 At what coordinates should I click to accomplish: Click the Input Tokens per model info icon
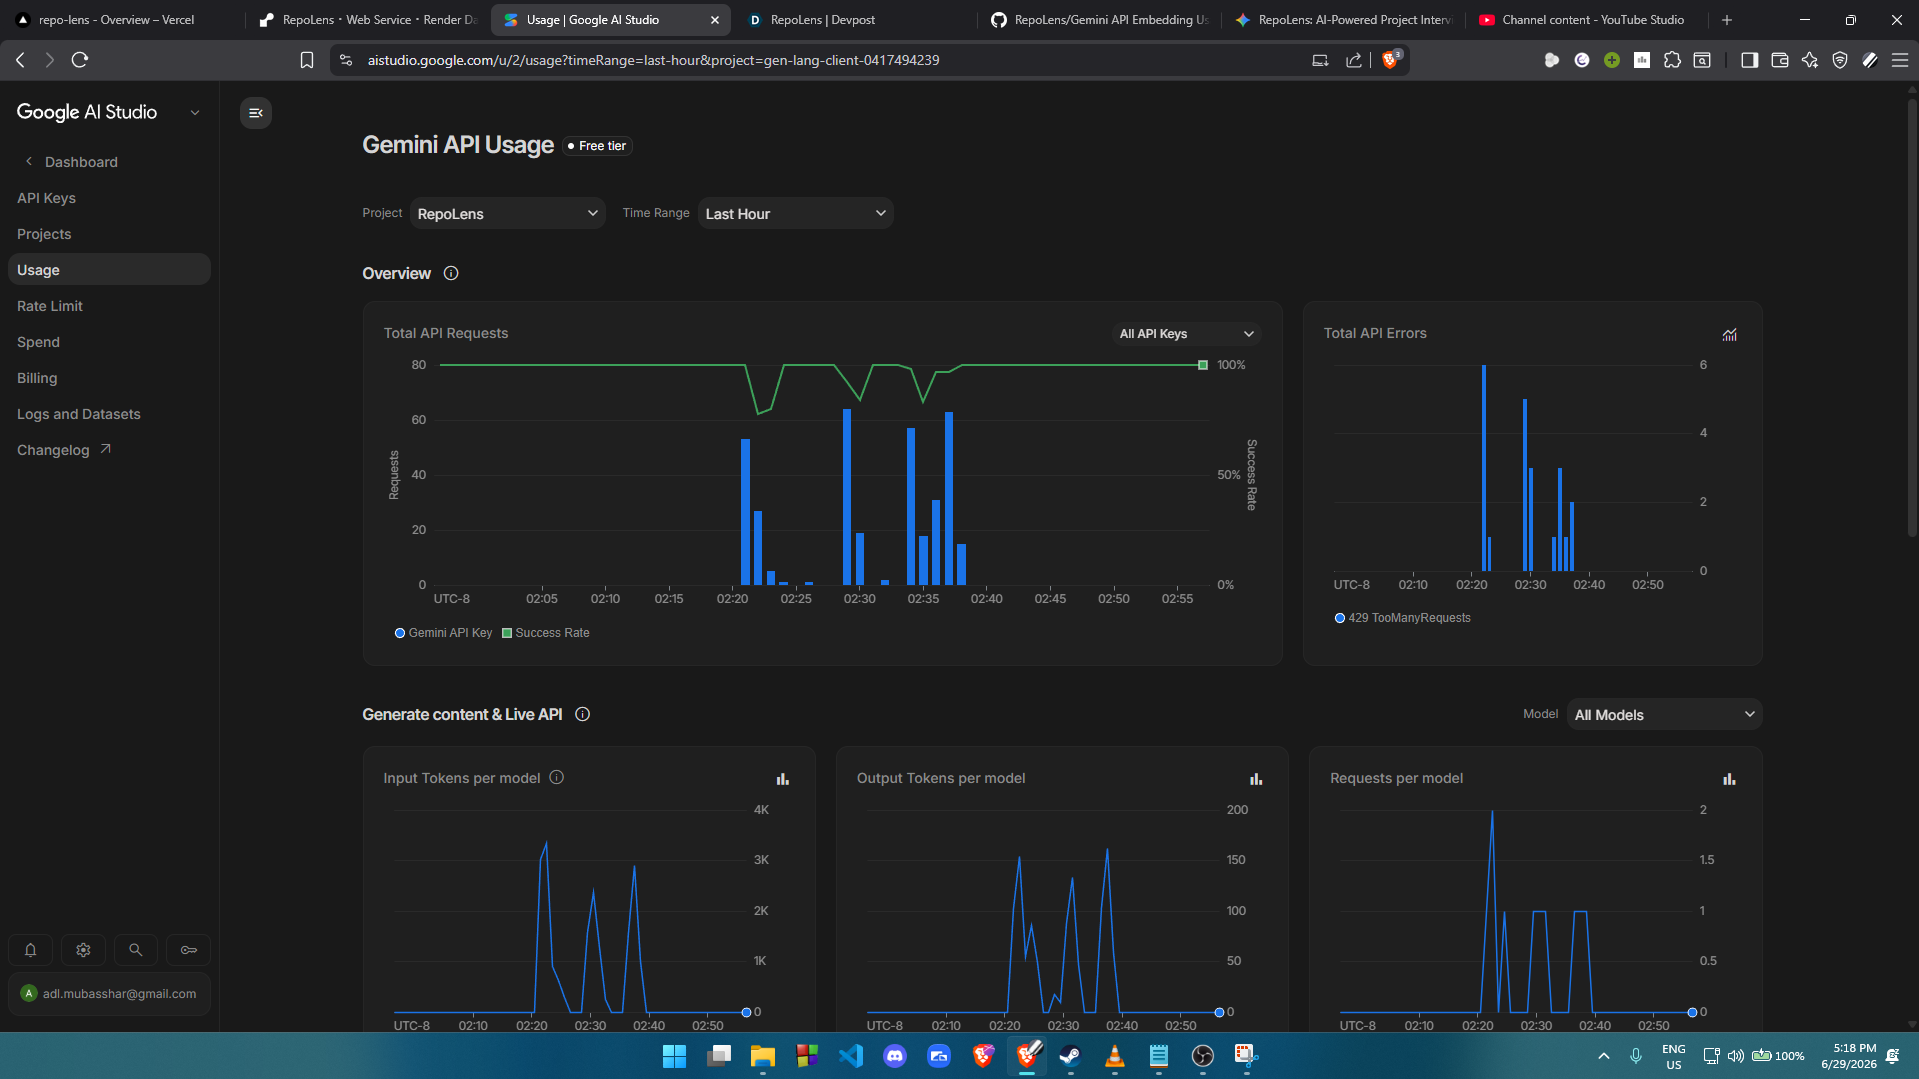[x=557, y=777]
